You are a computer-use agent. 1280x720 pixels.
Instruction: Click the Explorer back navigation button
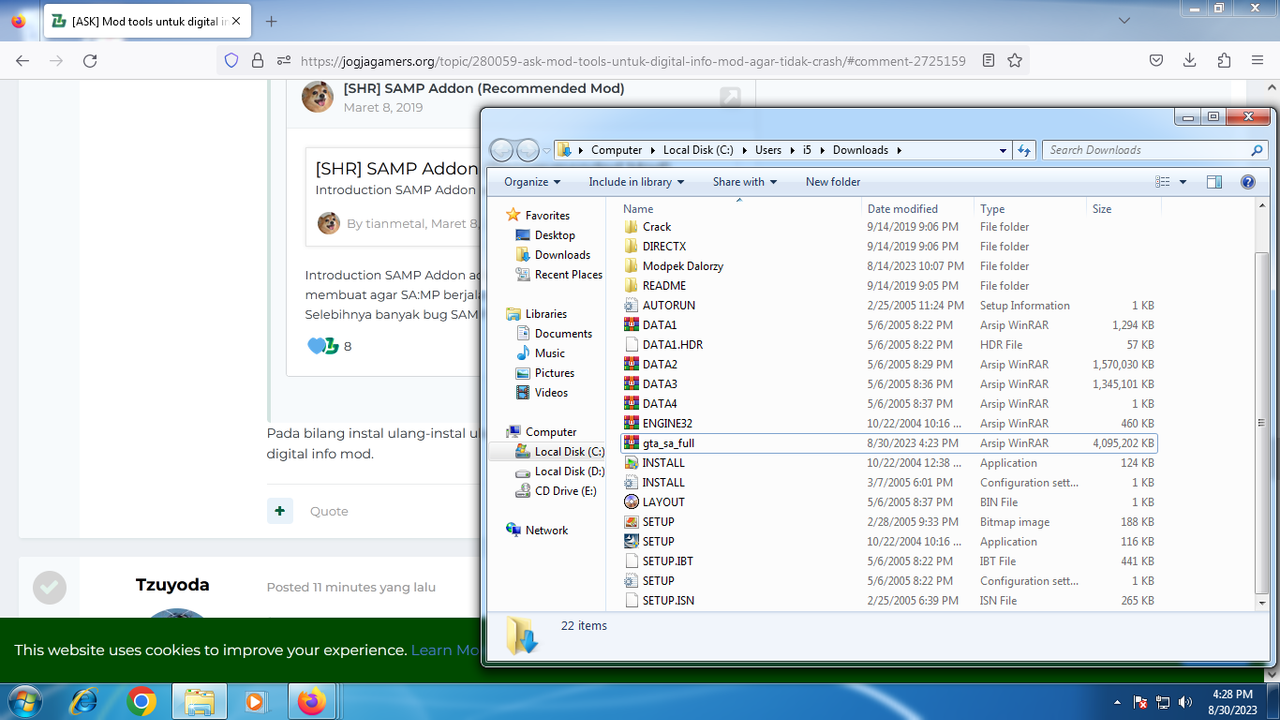pyautogui.click(x=502, y=150)
